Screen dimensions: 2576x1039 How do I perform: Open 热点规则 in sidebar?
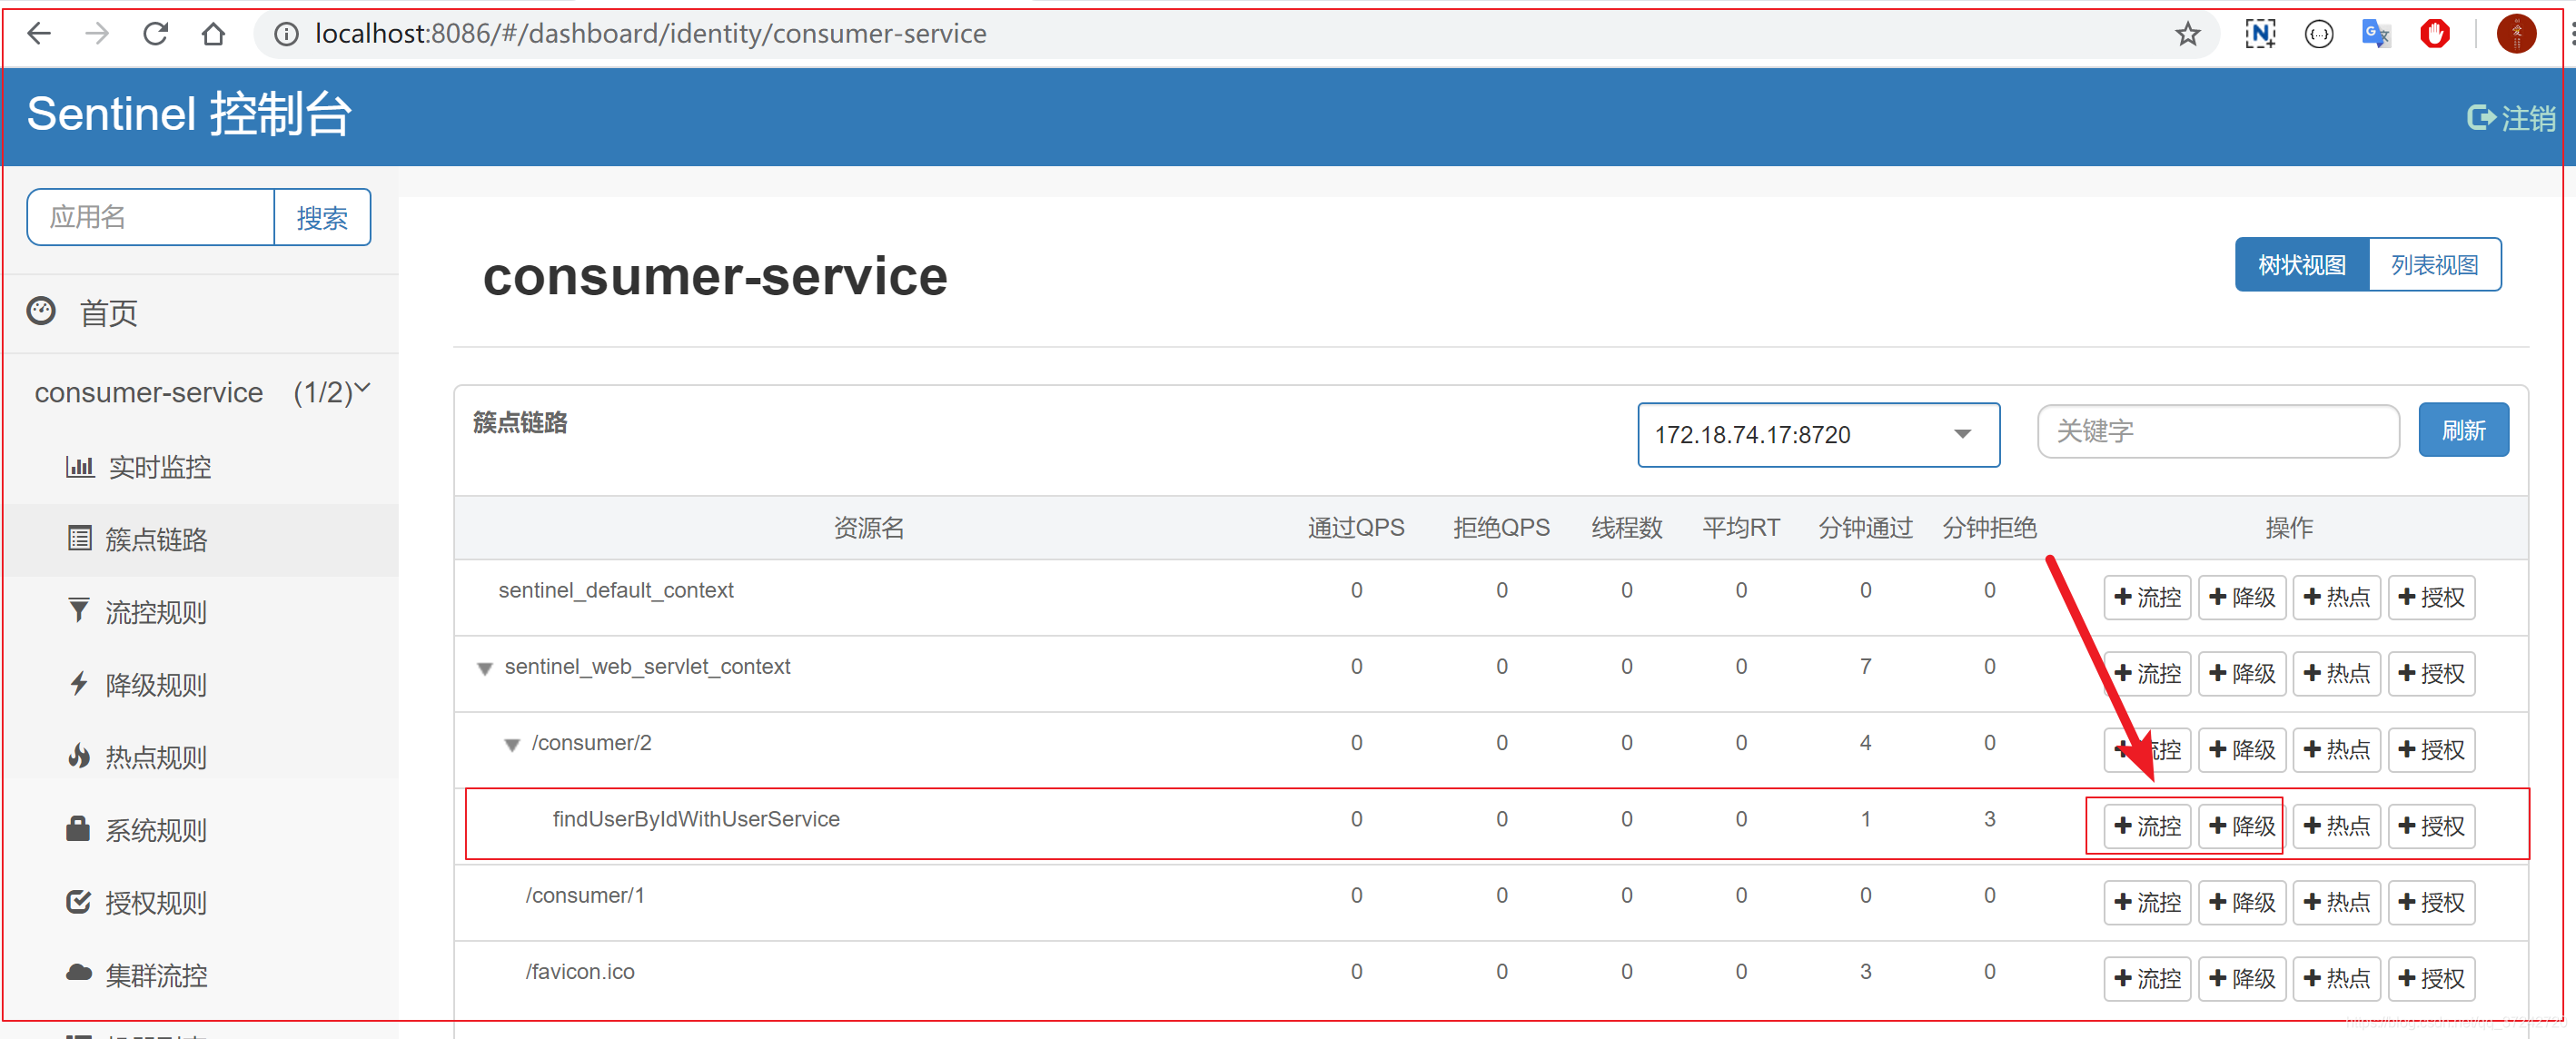pyautogui.click(x=156, y=758)
